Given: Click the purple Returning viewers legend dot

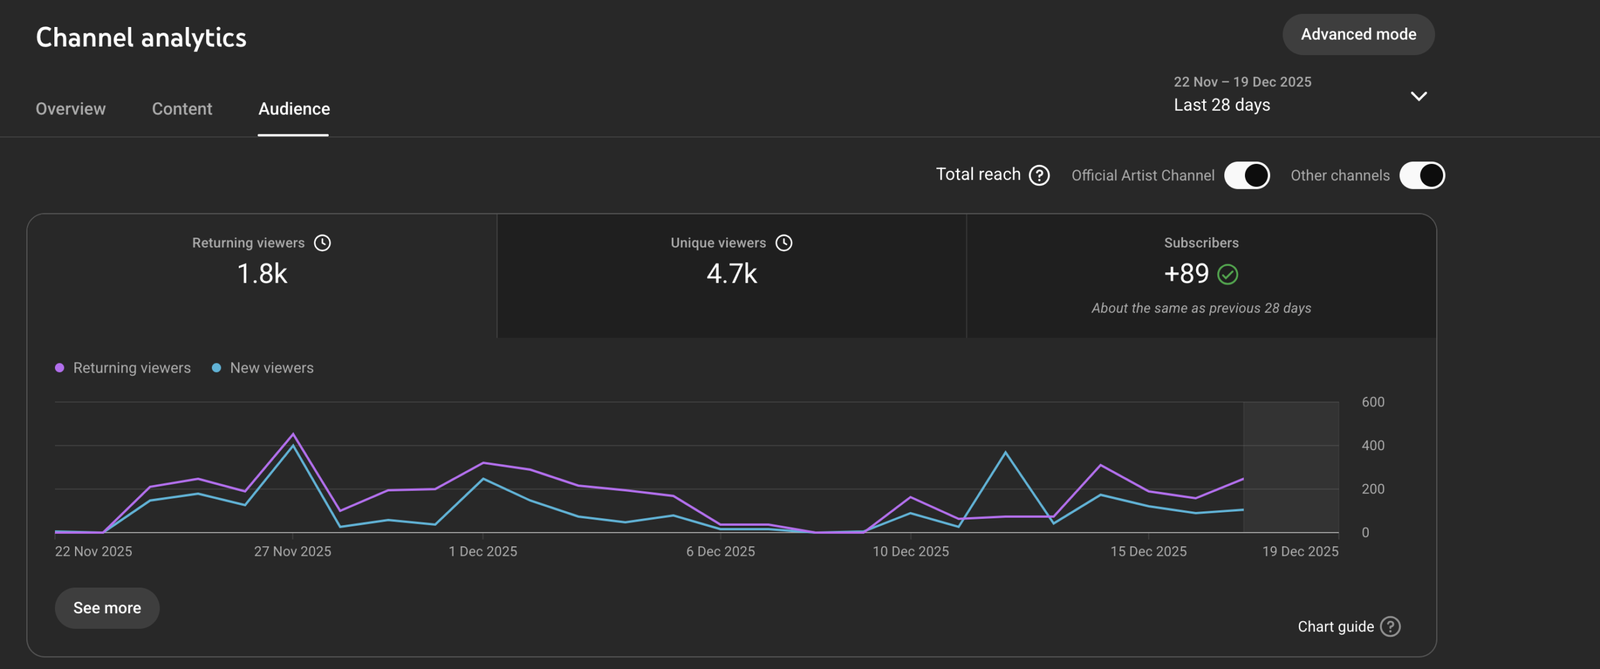Looking at the screenshot, I should 60,368.
